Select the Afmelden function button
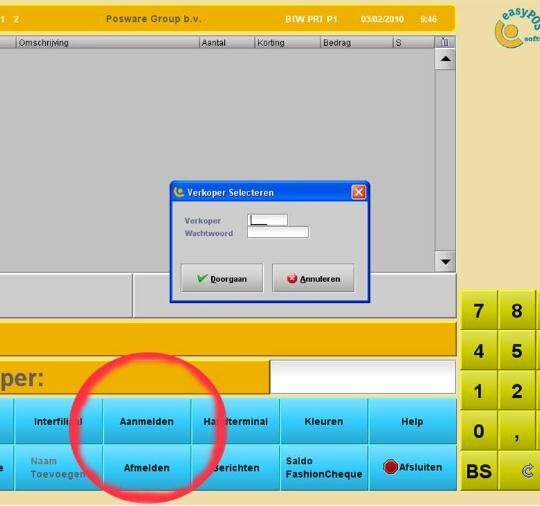Screen dimensions: 540x506 point(147,467)
